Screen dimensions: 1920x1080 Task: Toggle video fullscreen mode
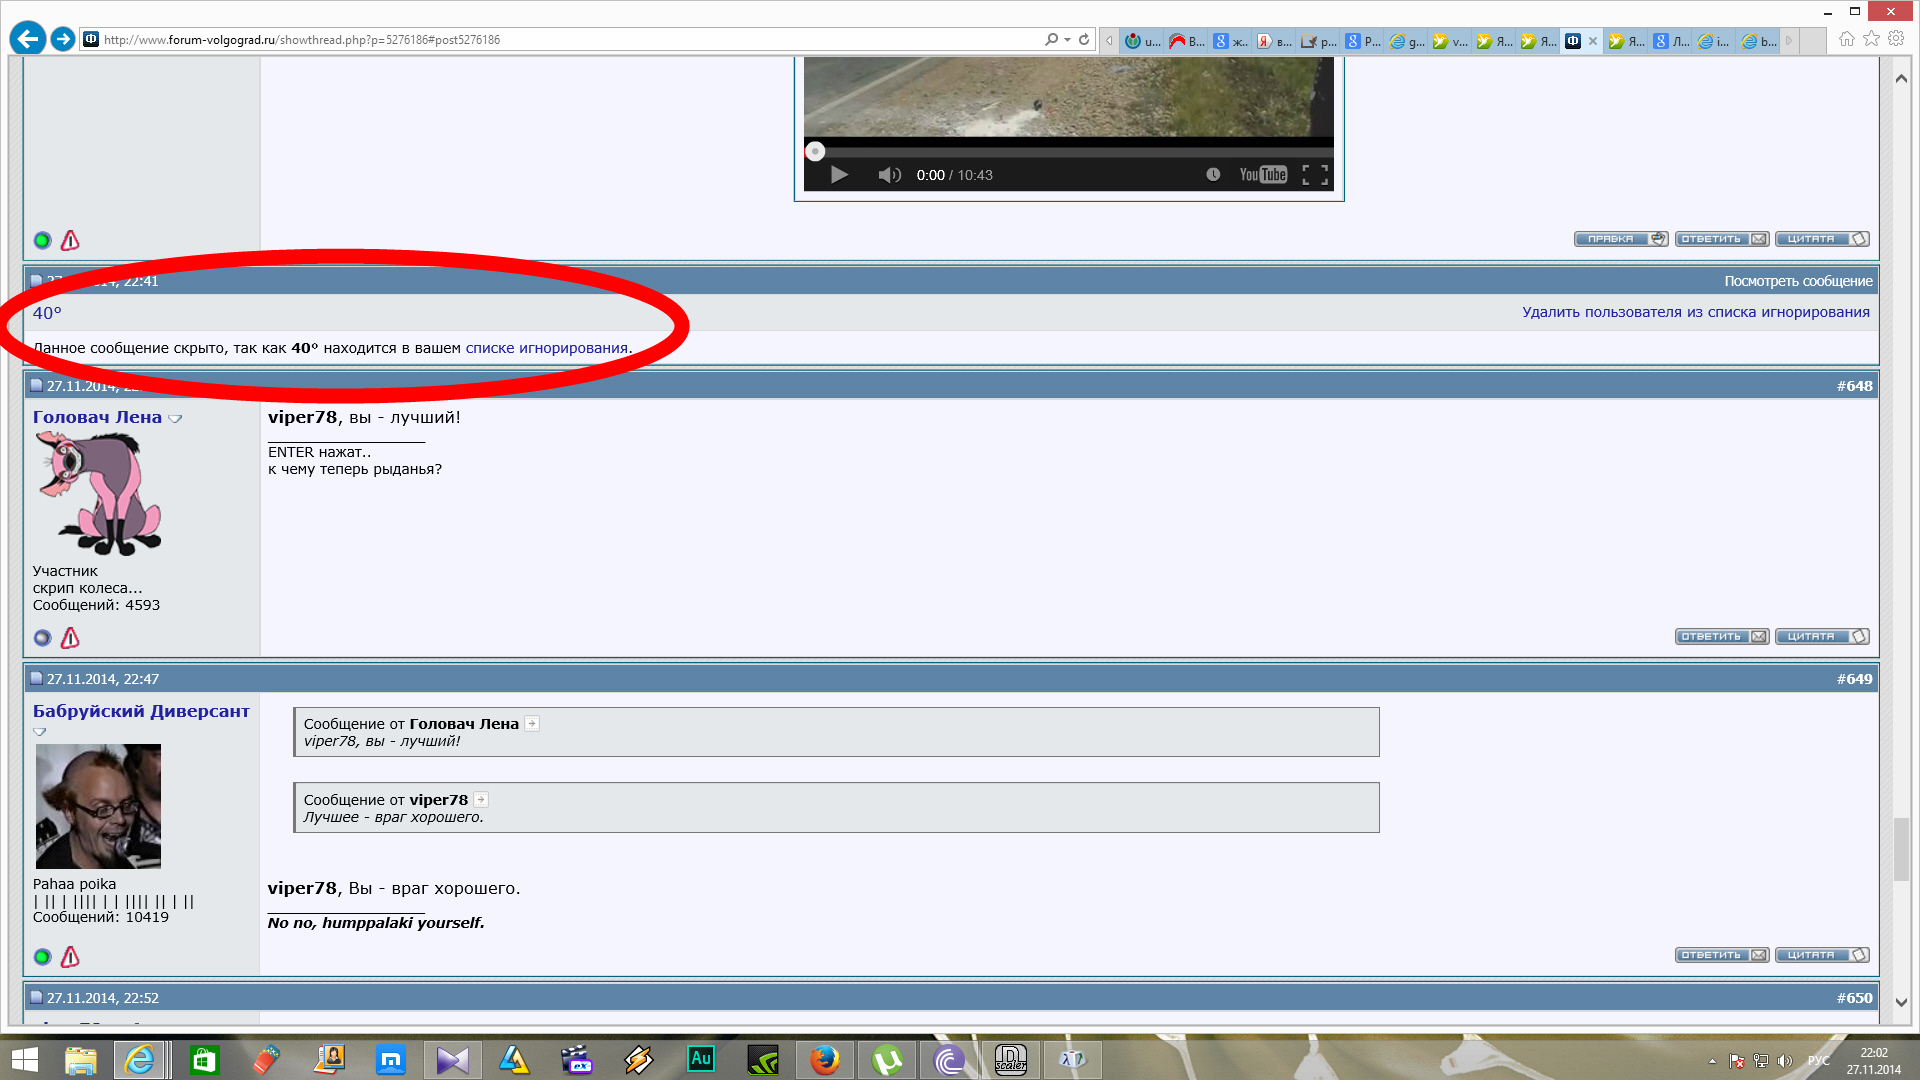(1315, 175)
